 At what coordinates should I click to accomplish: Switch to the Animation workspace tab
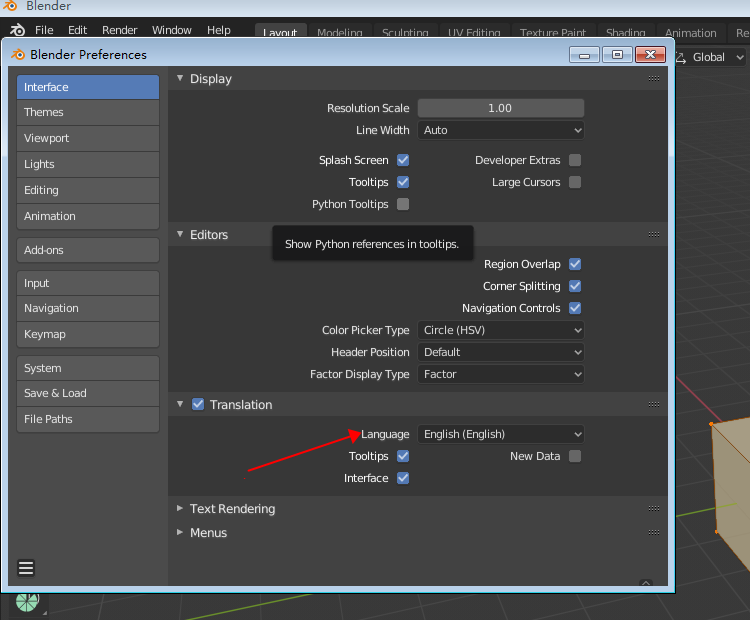pos(691,32)
